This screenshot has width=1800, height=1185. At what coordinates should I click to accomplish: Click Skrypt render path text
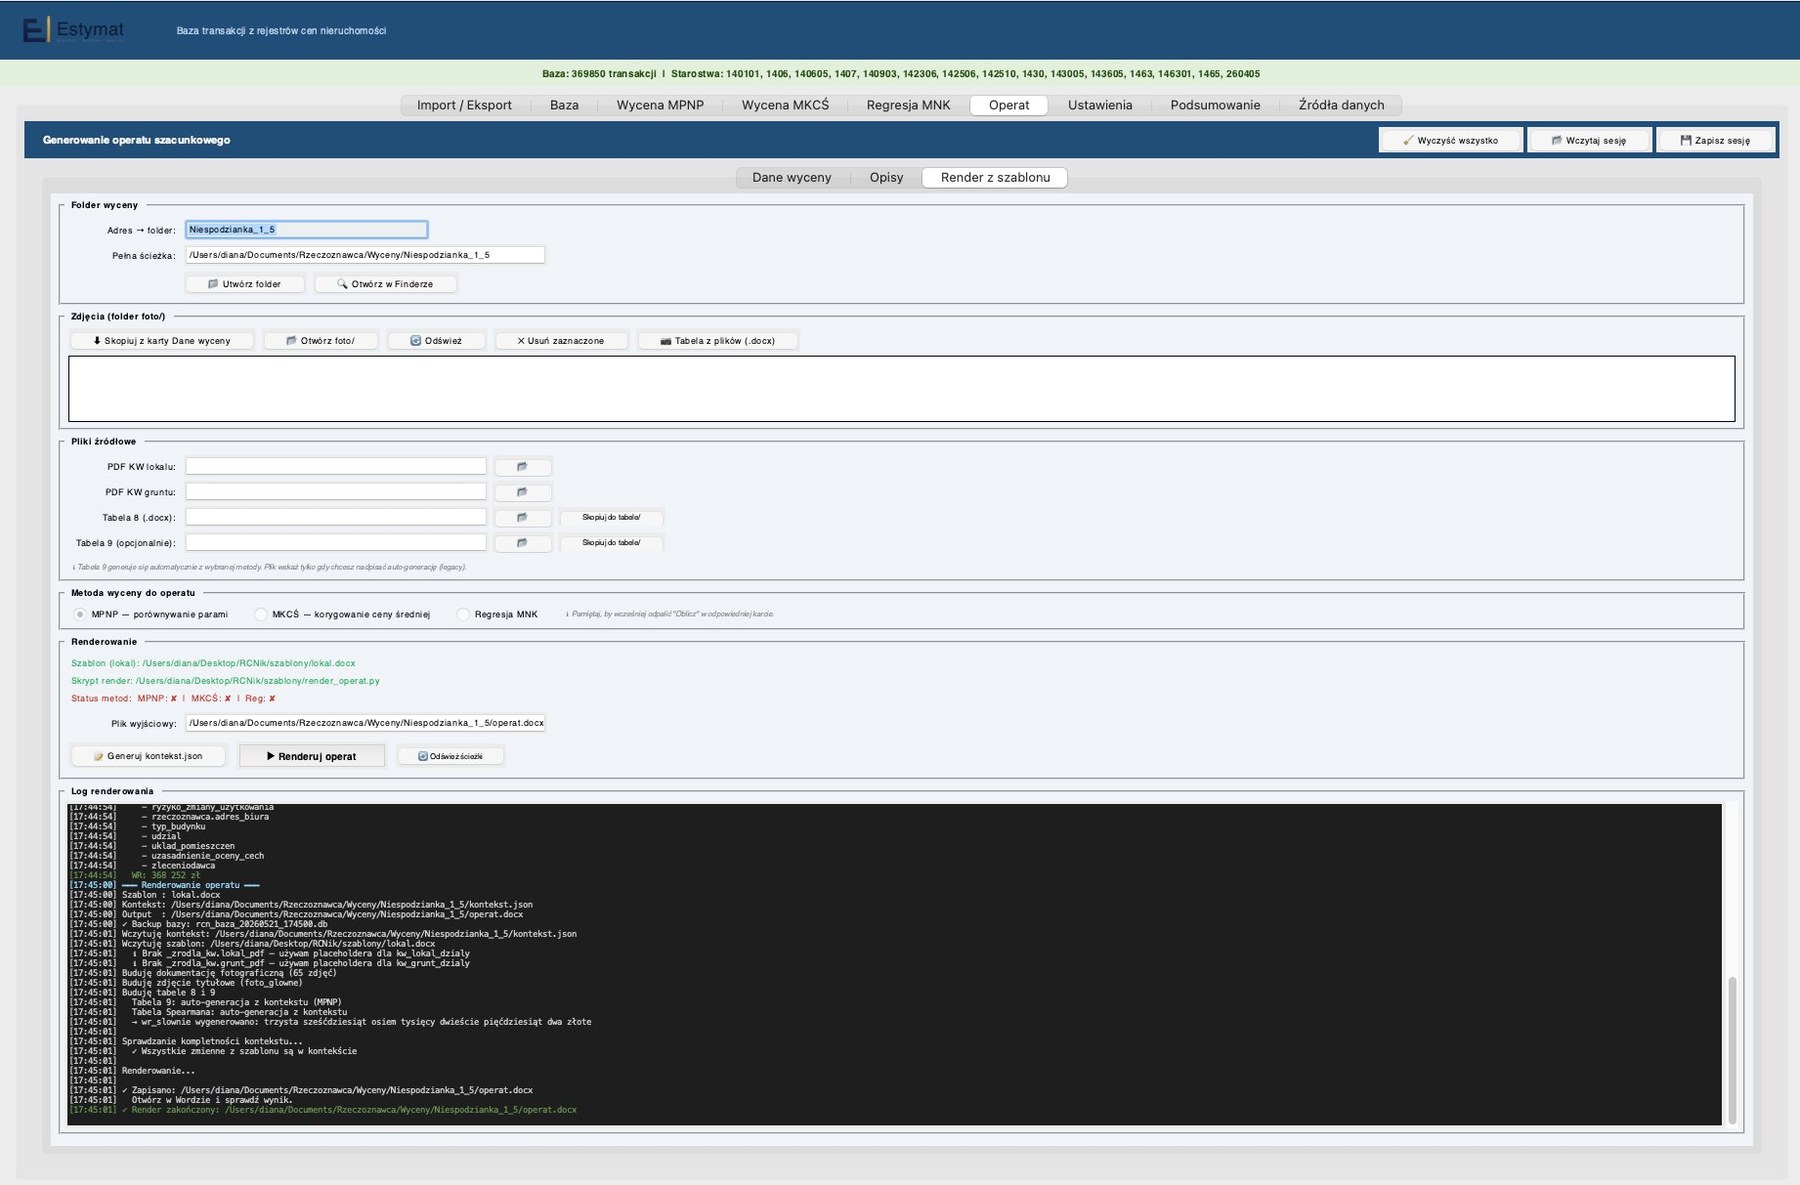coord(225,681)
